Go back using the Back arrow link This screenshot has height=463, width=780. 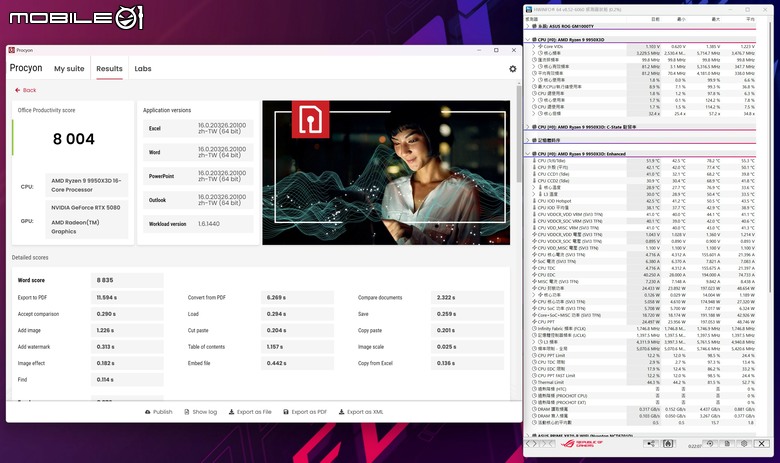(x=25, y=90)
